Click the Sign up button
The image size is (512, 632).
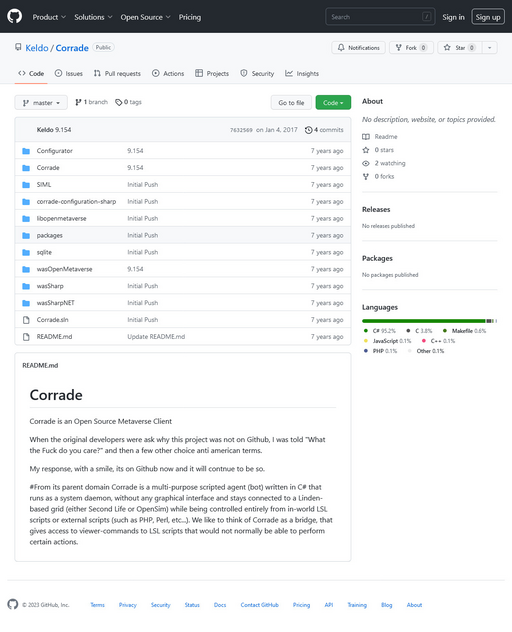pyautogui.click(x=488, y=17)
